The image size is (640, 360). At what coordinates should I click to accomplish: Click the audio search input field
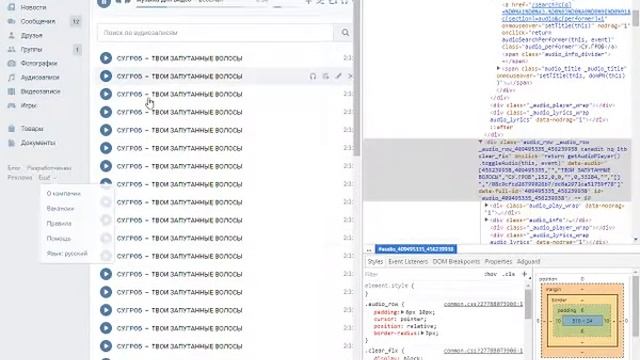[216, 33]
